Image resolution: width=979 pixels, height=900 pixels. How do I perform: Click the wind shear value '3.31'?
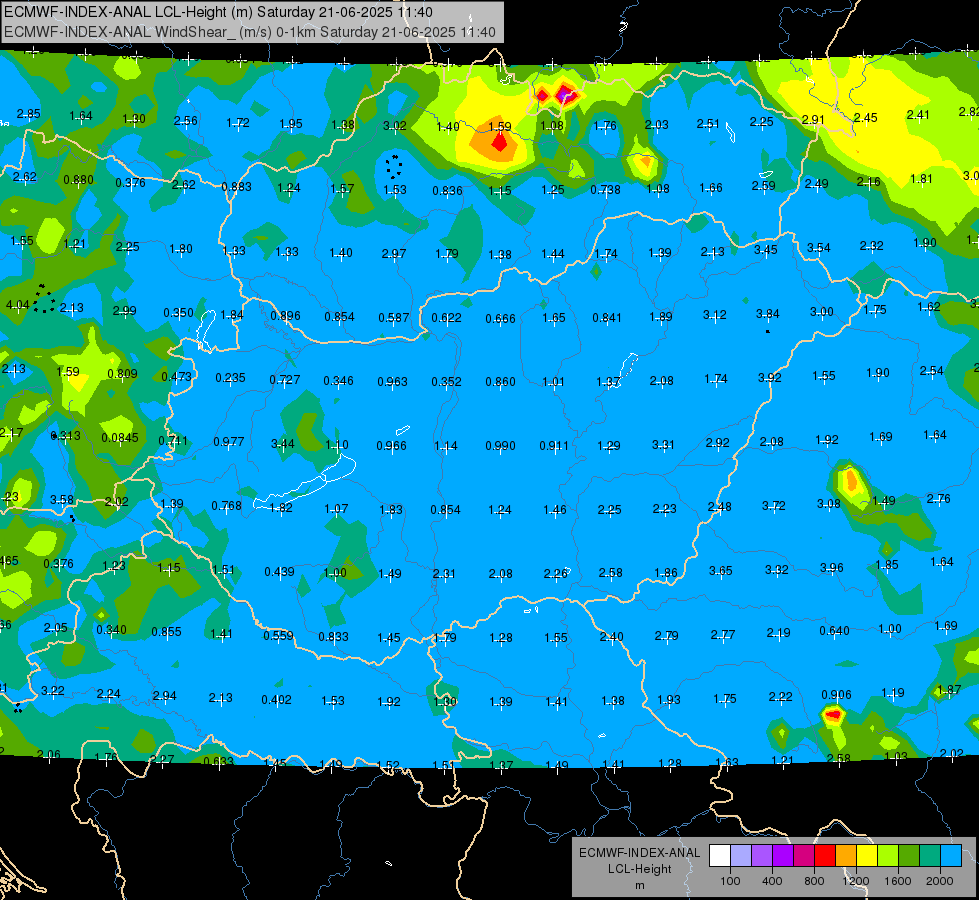coord(663,445)
